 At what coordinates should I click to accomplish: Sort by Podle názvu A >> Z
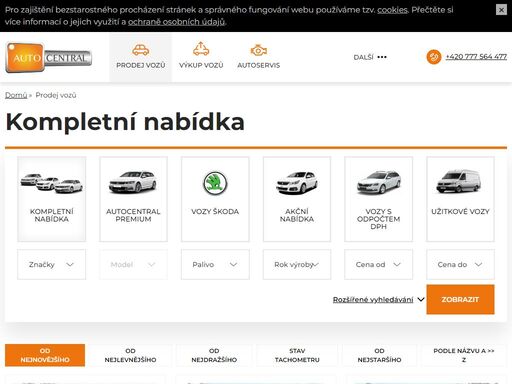point(464,355)
